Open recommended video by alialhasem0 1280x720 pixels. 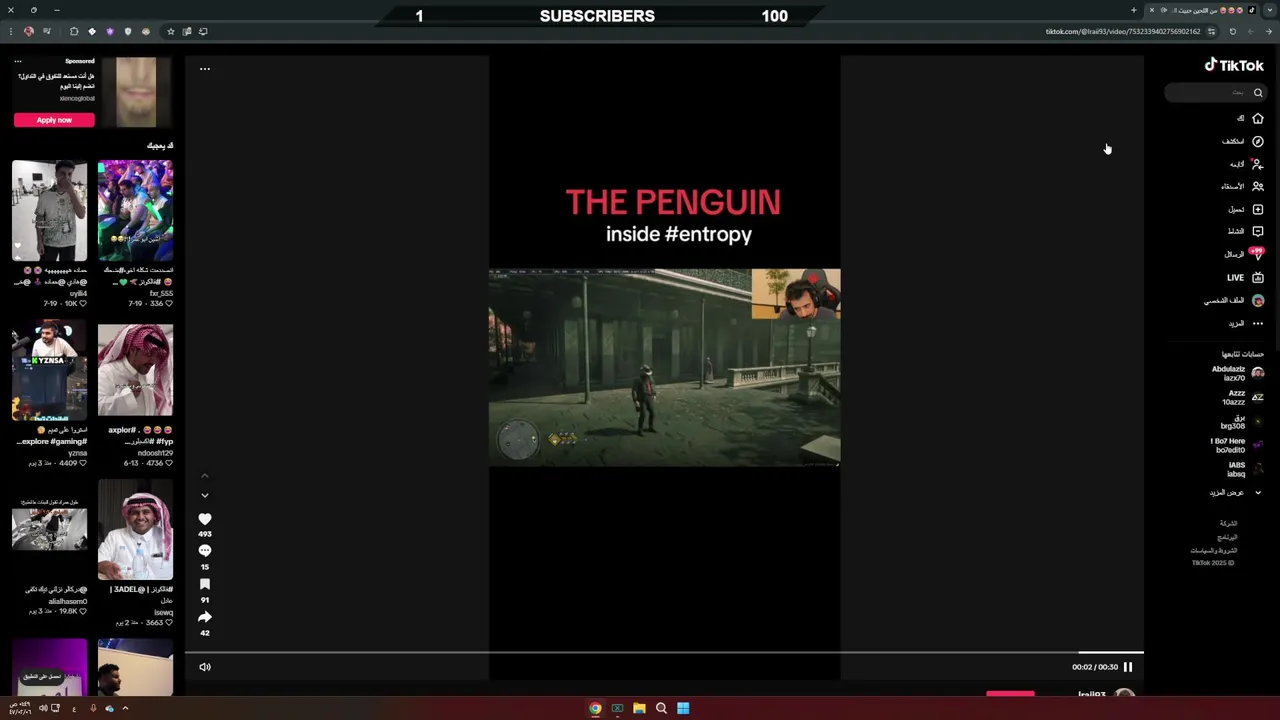coord(50,530)
